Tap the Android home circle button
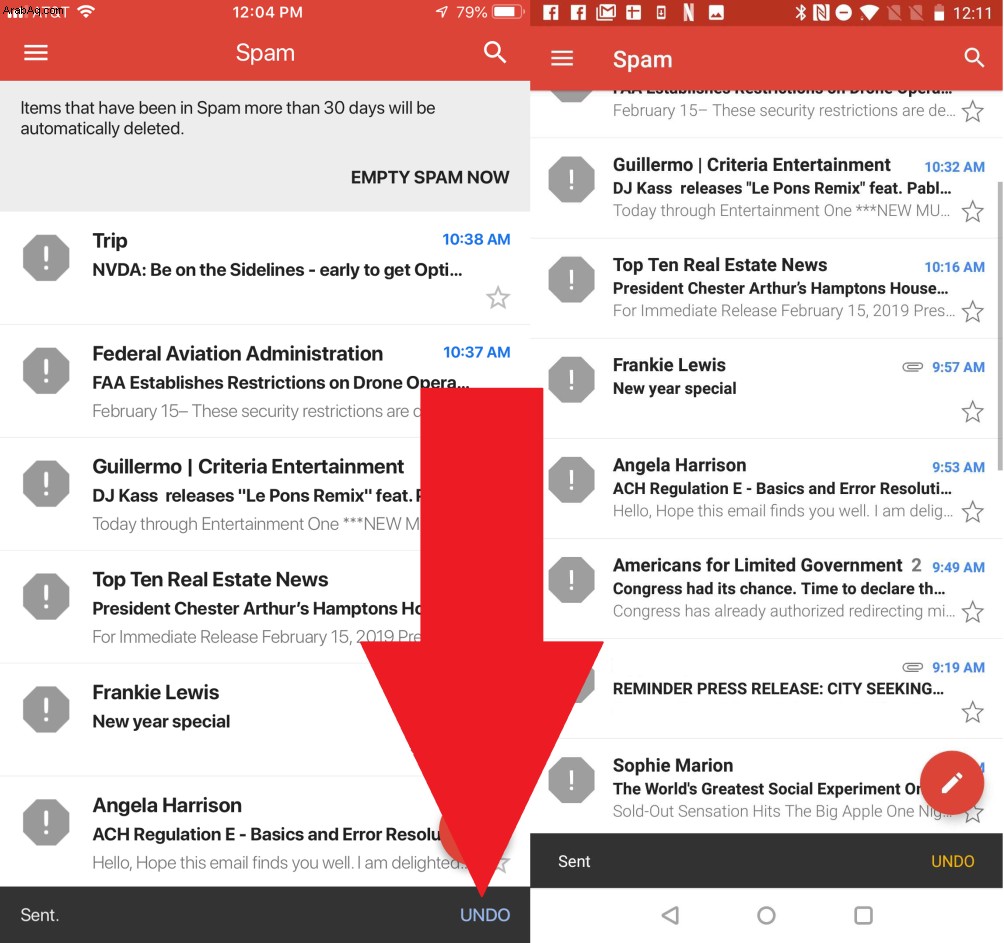The width and height of the screenshot is (1004, 943). [x=766, y=915]
